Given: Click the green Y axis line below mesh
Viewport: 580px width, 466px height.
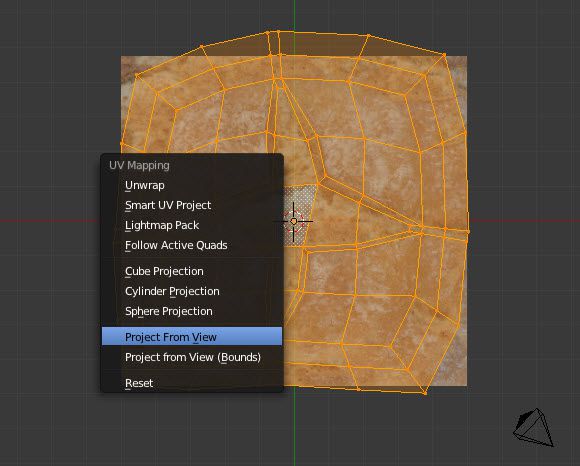Looking at the screenshot, I should click(294, 429).
